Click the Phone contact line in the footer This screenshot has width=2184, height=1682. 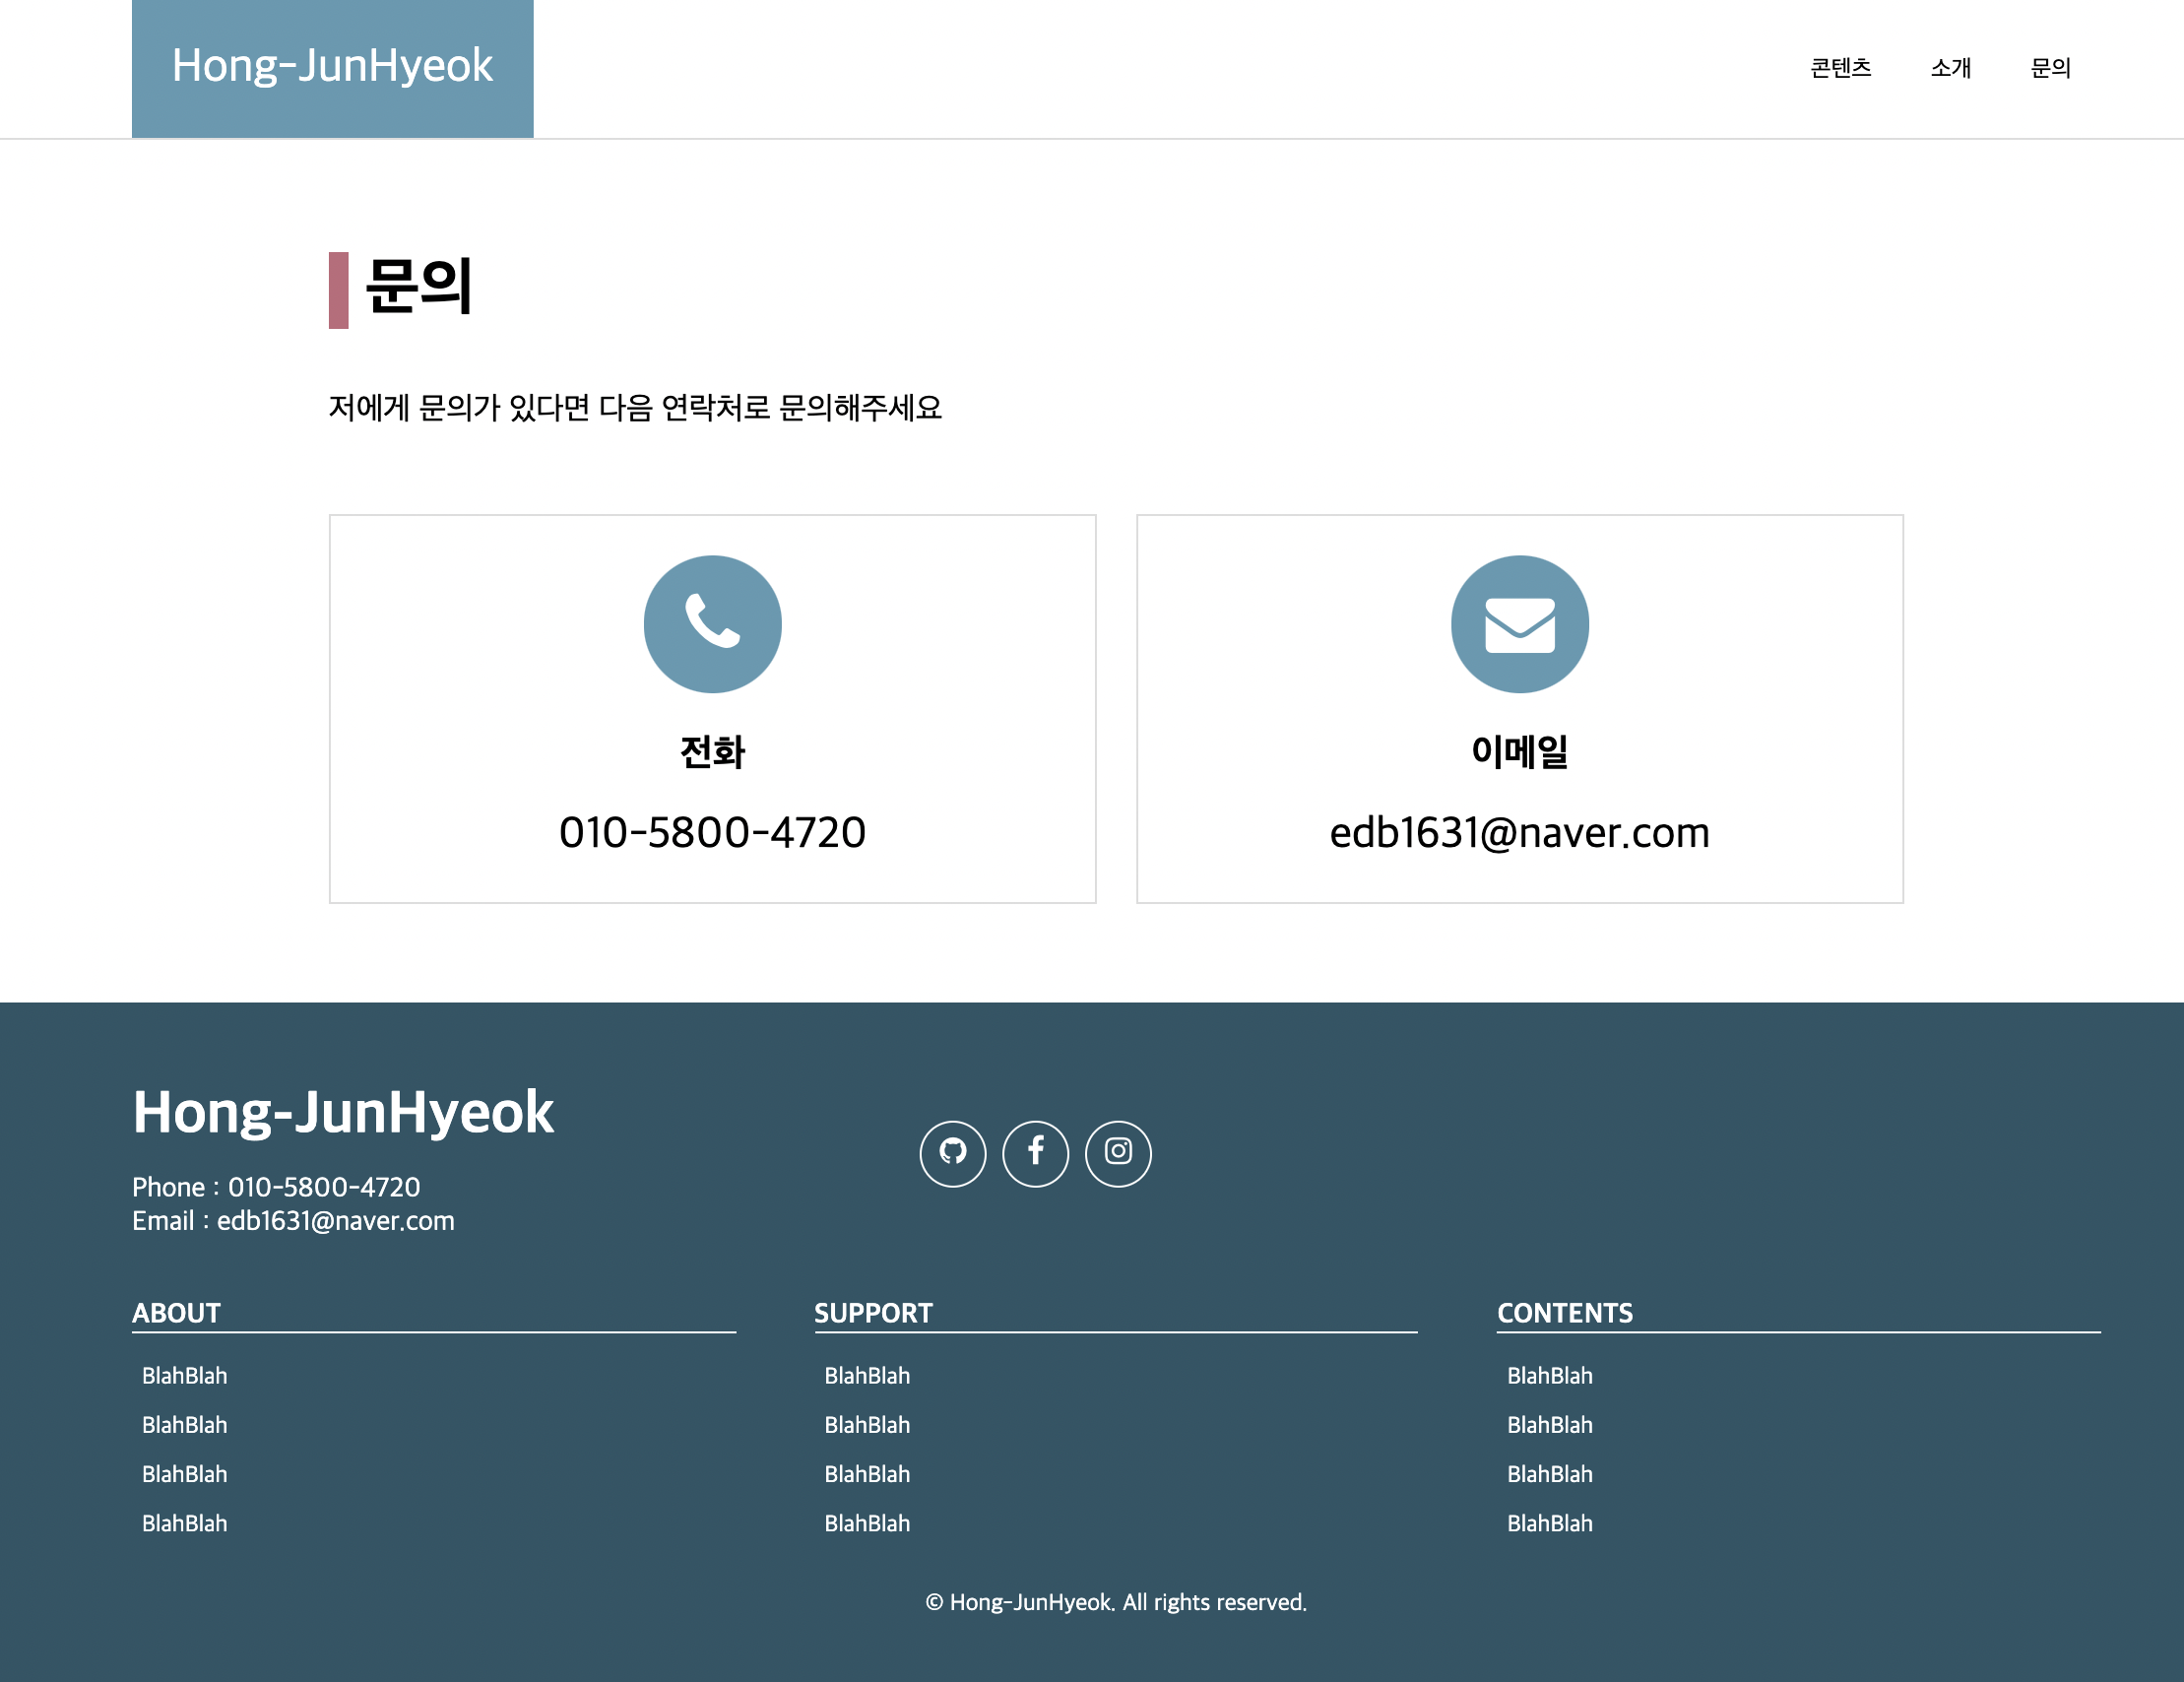tap(276, 1188)
